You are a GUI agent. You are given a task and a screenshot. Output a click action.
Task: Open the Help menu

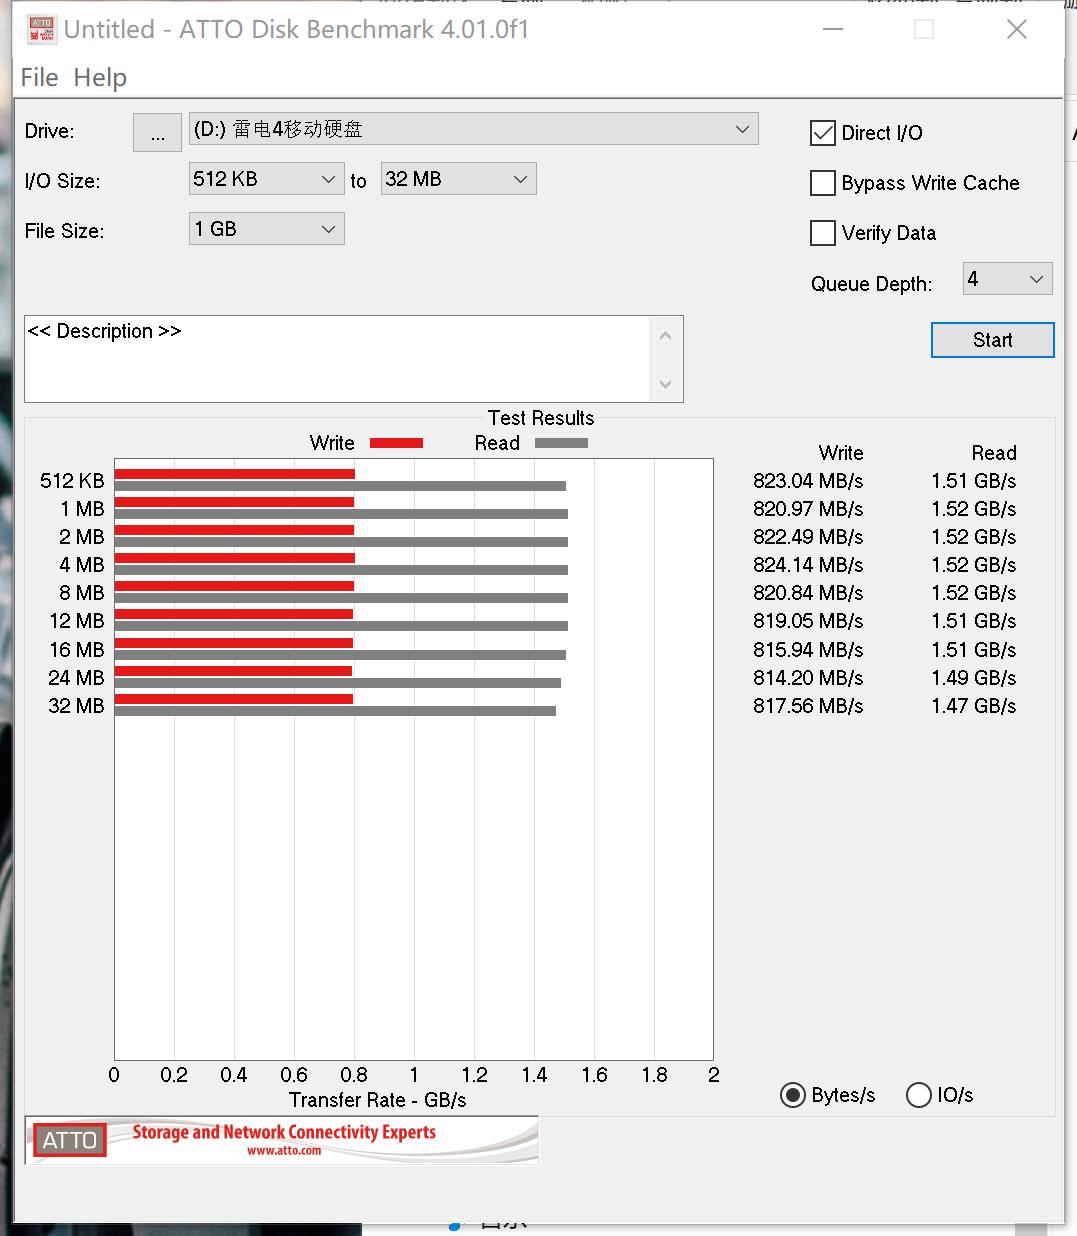point(100,77)
